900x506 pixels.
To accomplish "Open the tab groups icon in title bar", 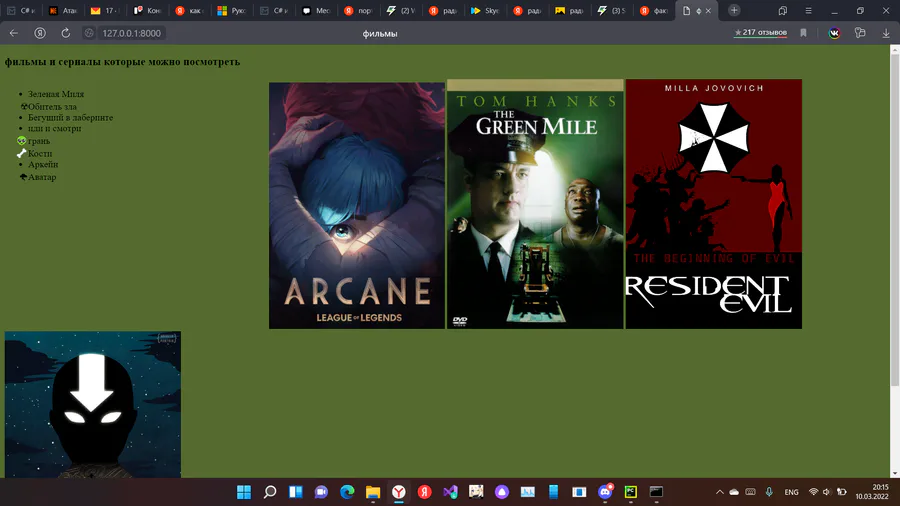I will 782,10.
